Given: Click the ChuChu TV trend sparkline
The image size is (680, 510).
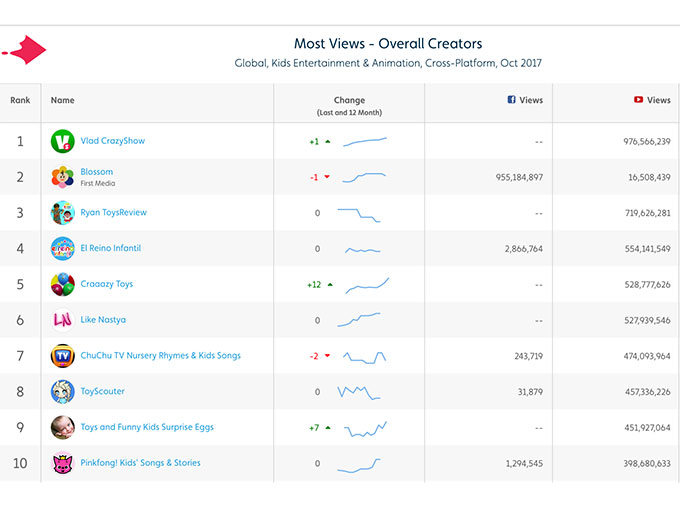Looking at the screenshot, I should [364, 358].
